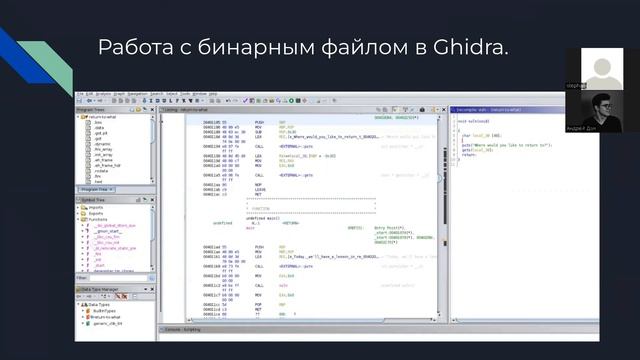Select the .eh_frame_hdr section in Program Trees
The height and width of the screenshot is (360, 640).
pyautogui.click(x=107, y=165)
